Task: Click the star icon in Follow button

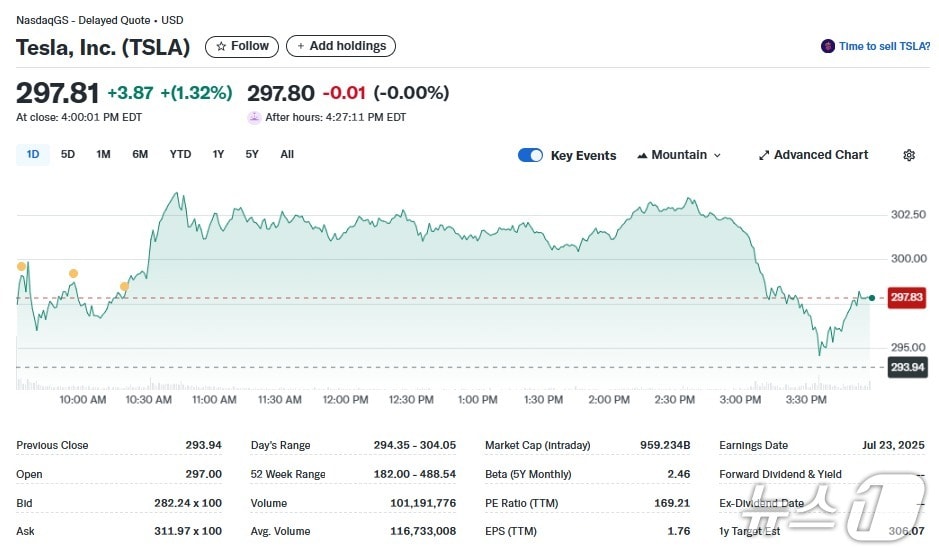Action: [221, 46]
